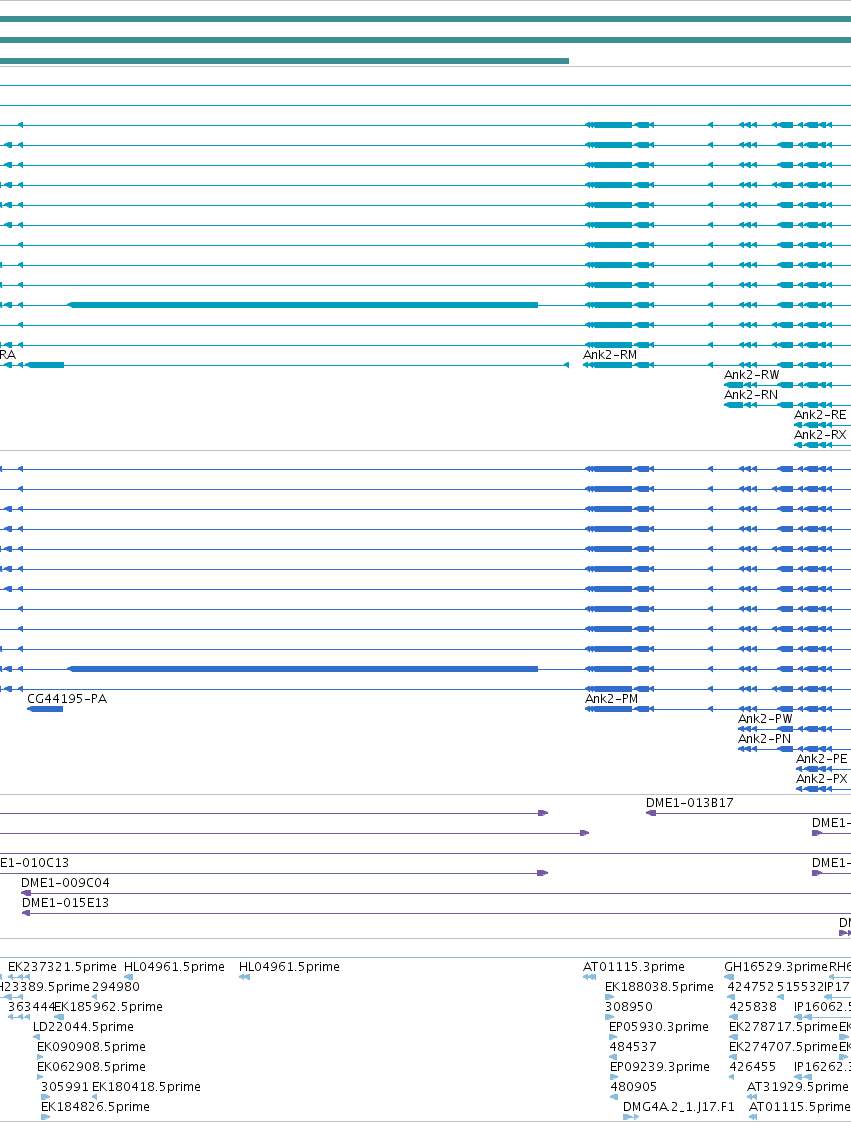This screenshot has height=1122, width=851.
Task: Click the long thick teal exon bar
Action: click(x=303, y=306)
